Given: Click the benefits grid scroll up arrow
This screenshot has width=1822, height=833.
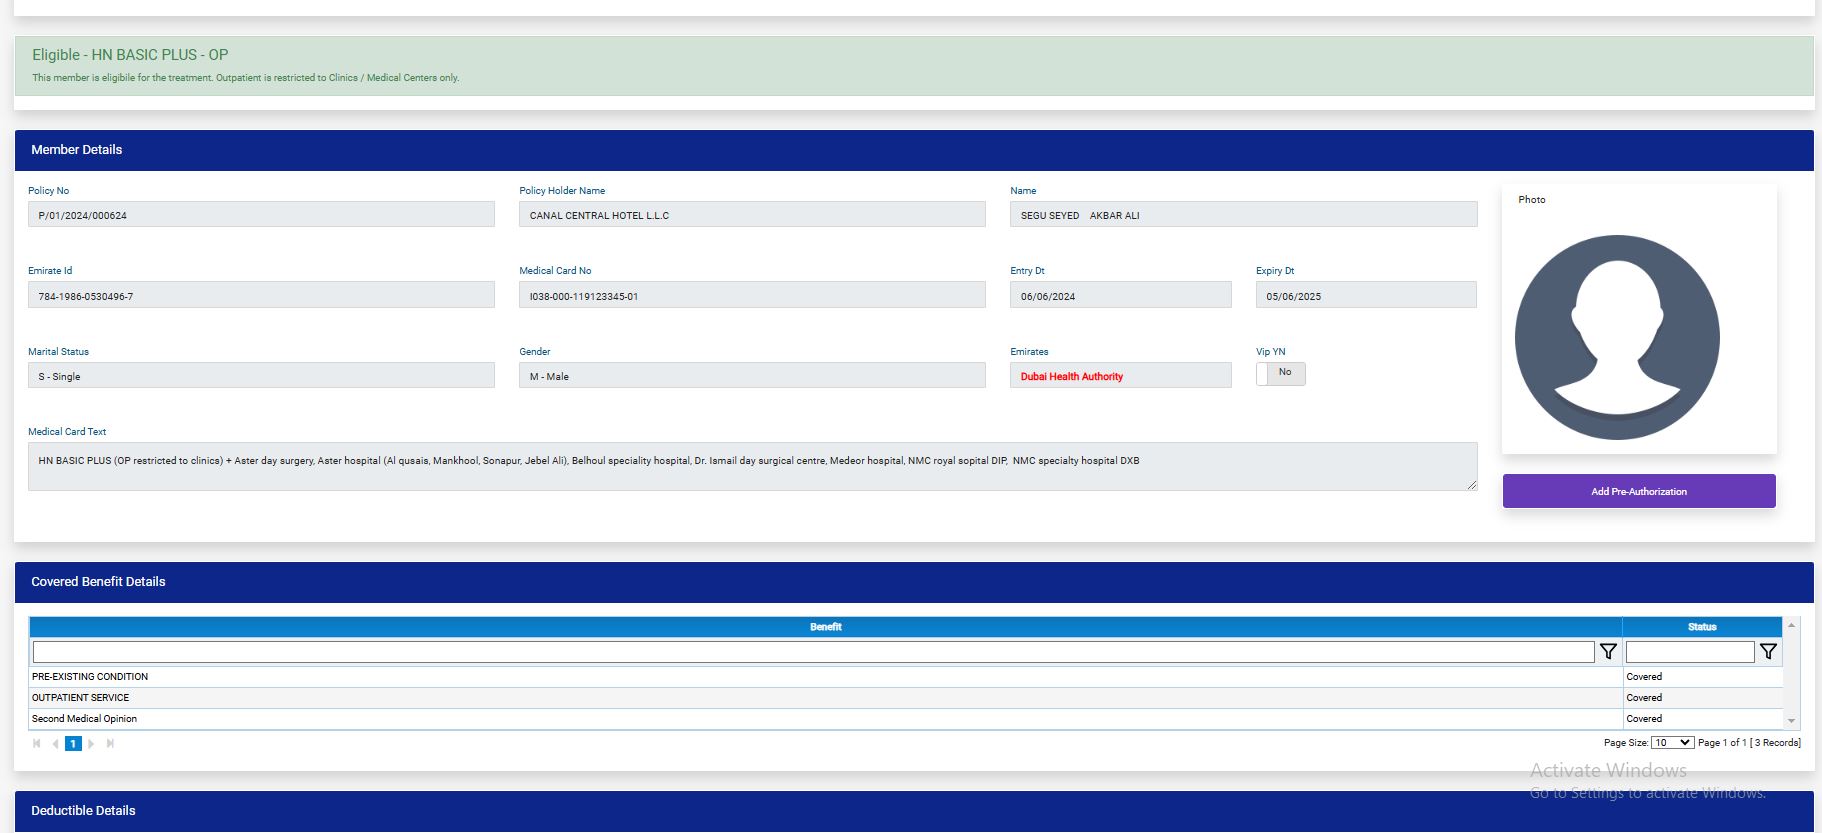Looking at the screenshot, I should coord(1791,625).
